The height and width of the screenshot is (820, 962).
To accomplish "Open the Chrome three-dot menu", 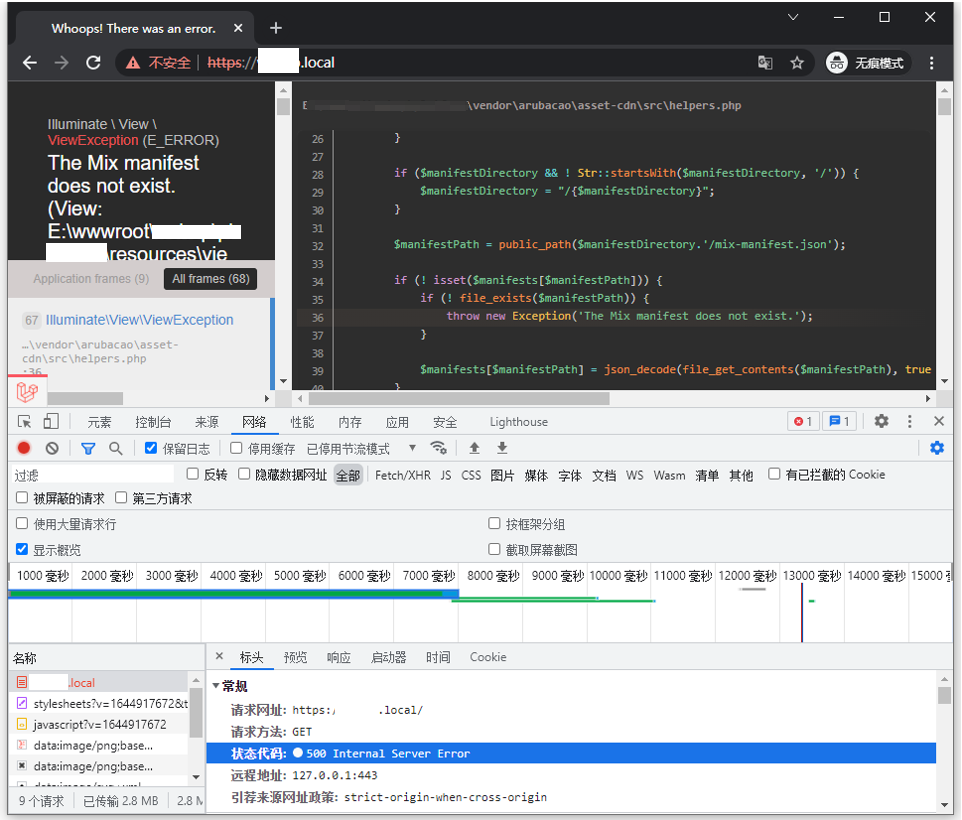I will click(x=932, y=63).
